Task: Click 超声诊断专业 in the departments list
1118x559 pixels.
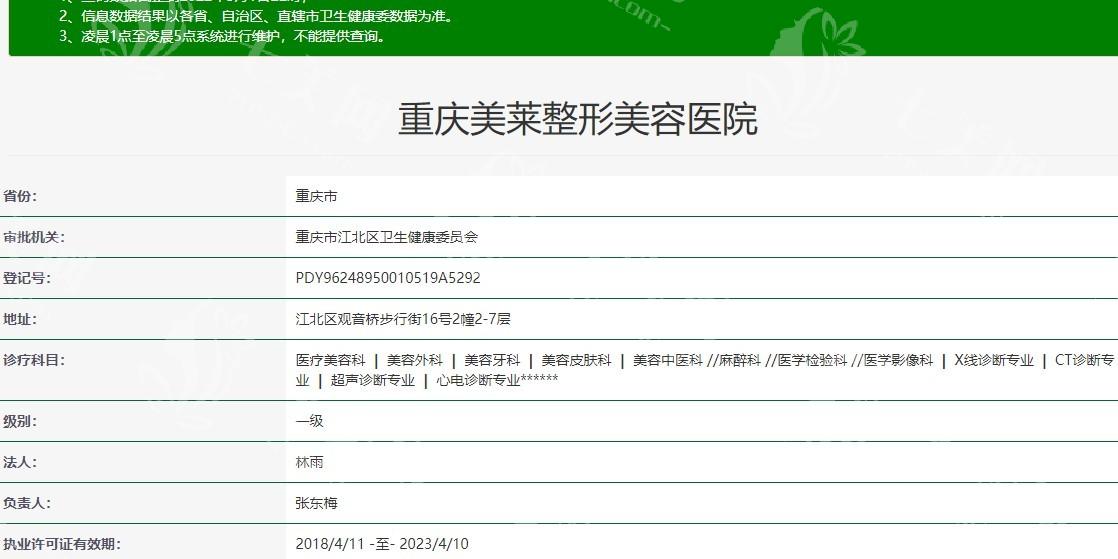Action: point(373,380)
